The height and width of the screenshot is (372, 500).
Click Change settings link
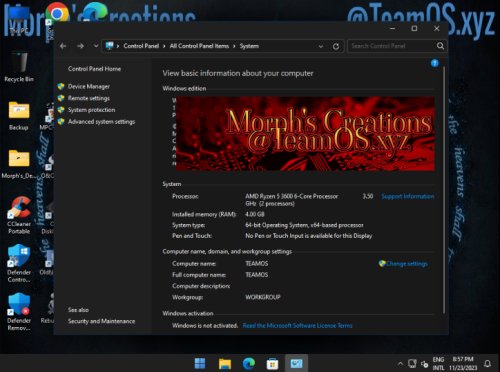point(407,264)
